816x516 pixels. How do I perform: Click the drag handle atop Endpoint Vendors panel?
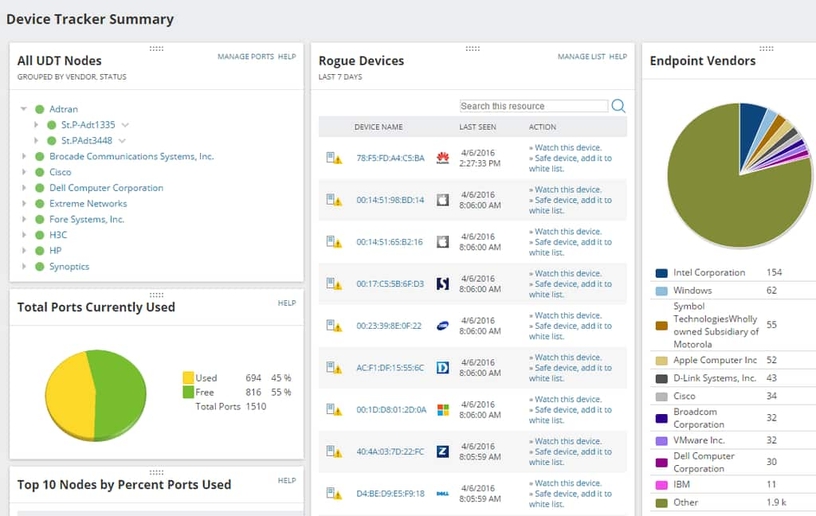pos(766,48)
